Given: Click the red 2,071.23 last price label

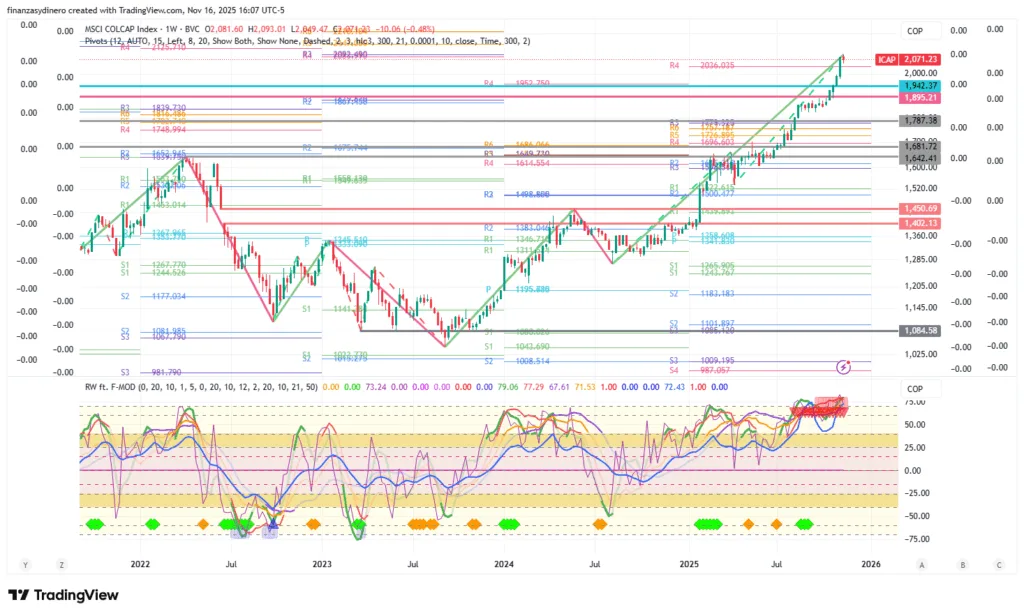Looking at the screenshot, I should pyautogui.click(x=919, y=60).
